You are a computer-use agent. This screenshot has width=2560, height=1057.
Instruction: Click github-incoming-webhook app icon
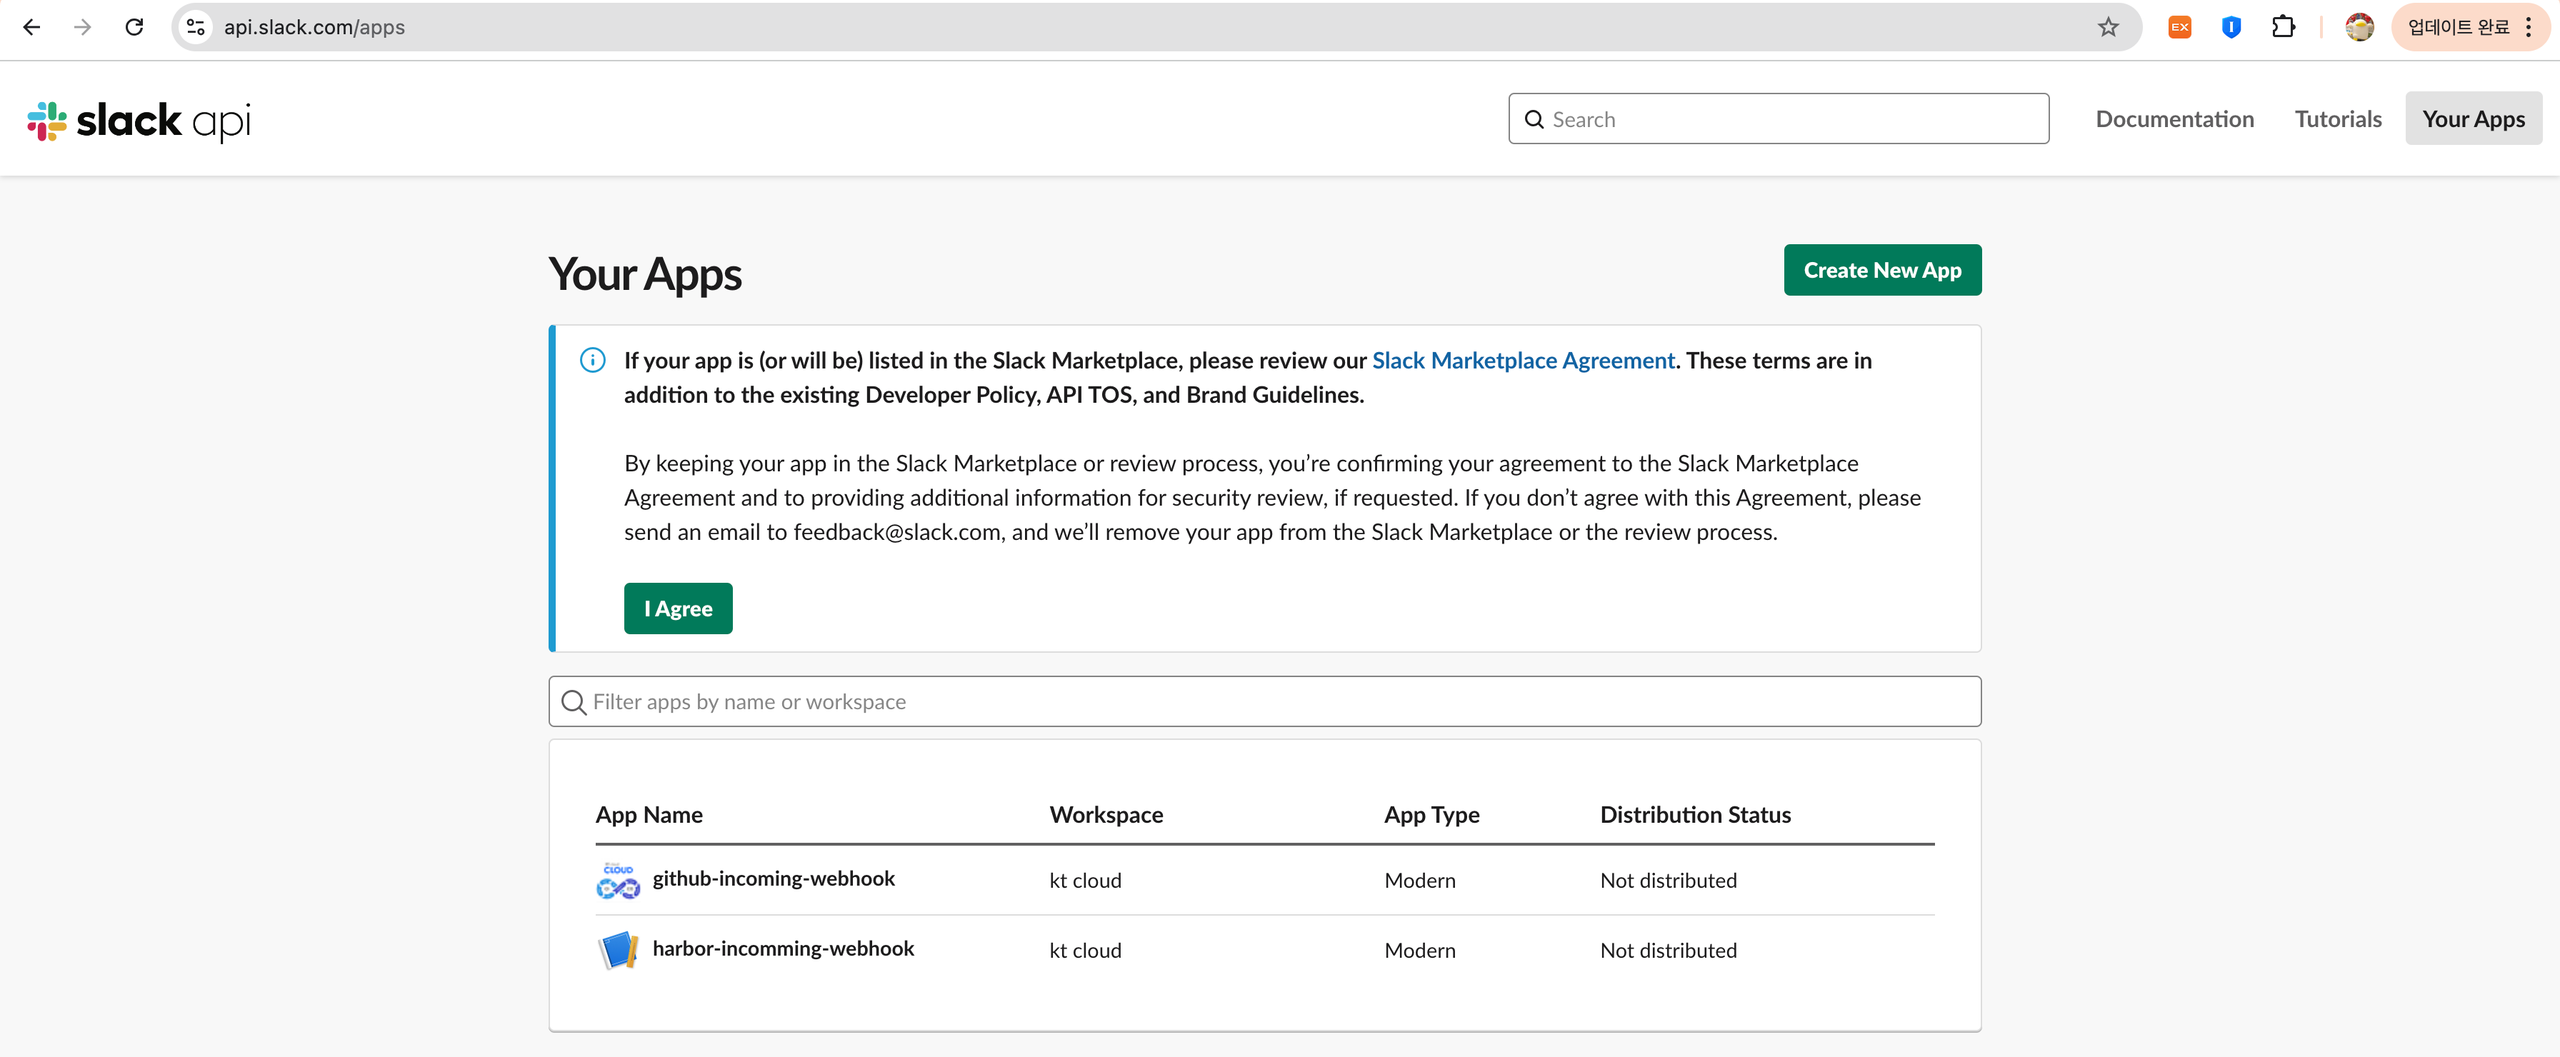(x=618, y=880)
